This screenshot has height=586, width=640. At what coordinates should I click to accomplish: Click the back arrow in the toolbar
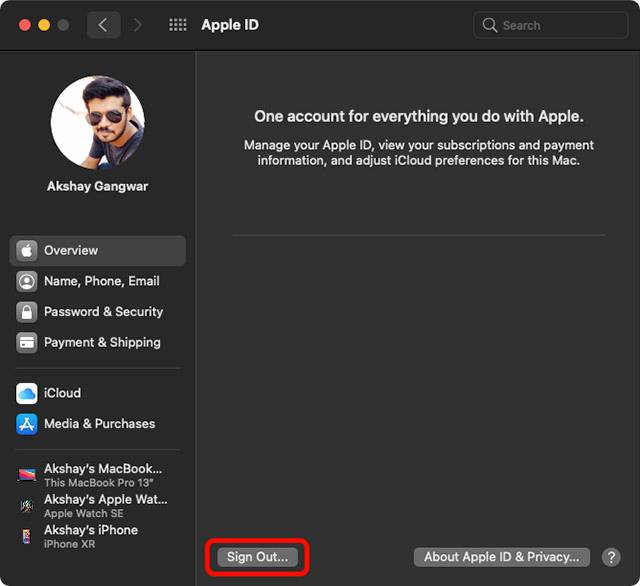click(104, 25)
